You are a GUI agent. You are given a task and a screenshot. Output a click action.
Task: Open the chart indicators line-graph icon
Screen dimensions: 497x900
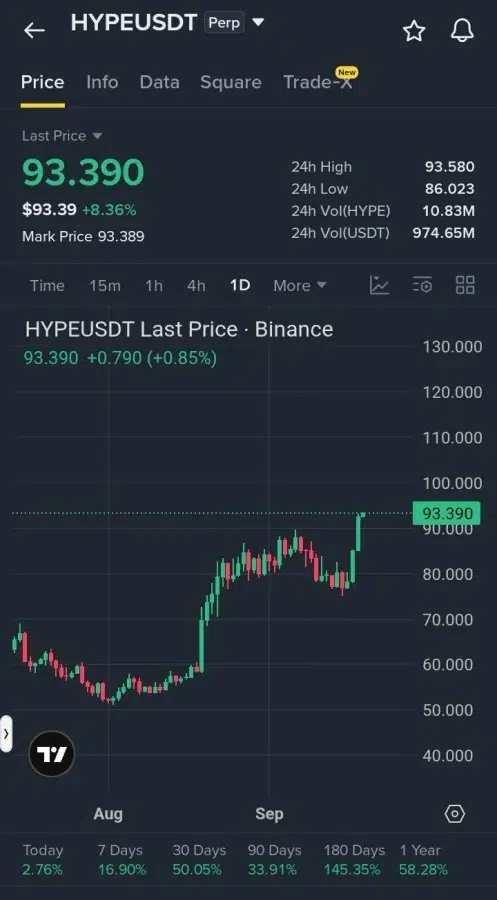[379, 285]
